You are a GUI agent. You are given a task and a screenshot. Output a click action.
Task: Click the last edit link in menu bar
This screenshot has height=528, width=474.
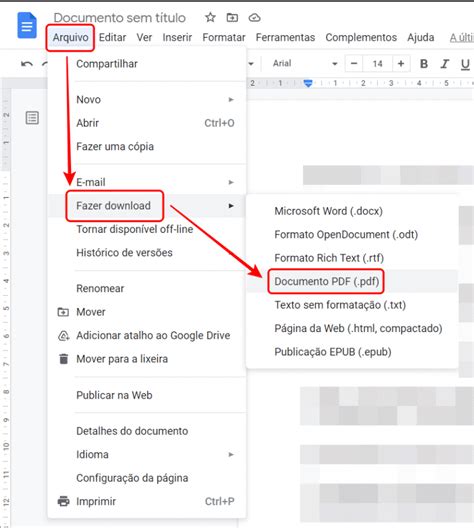coord(462,38)
